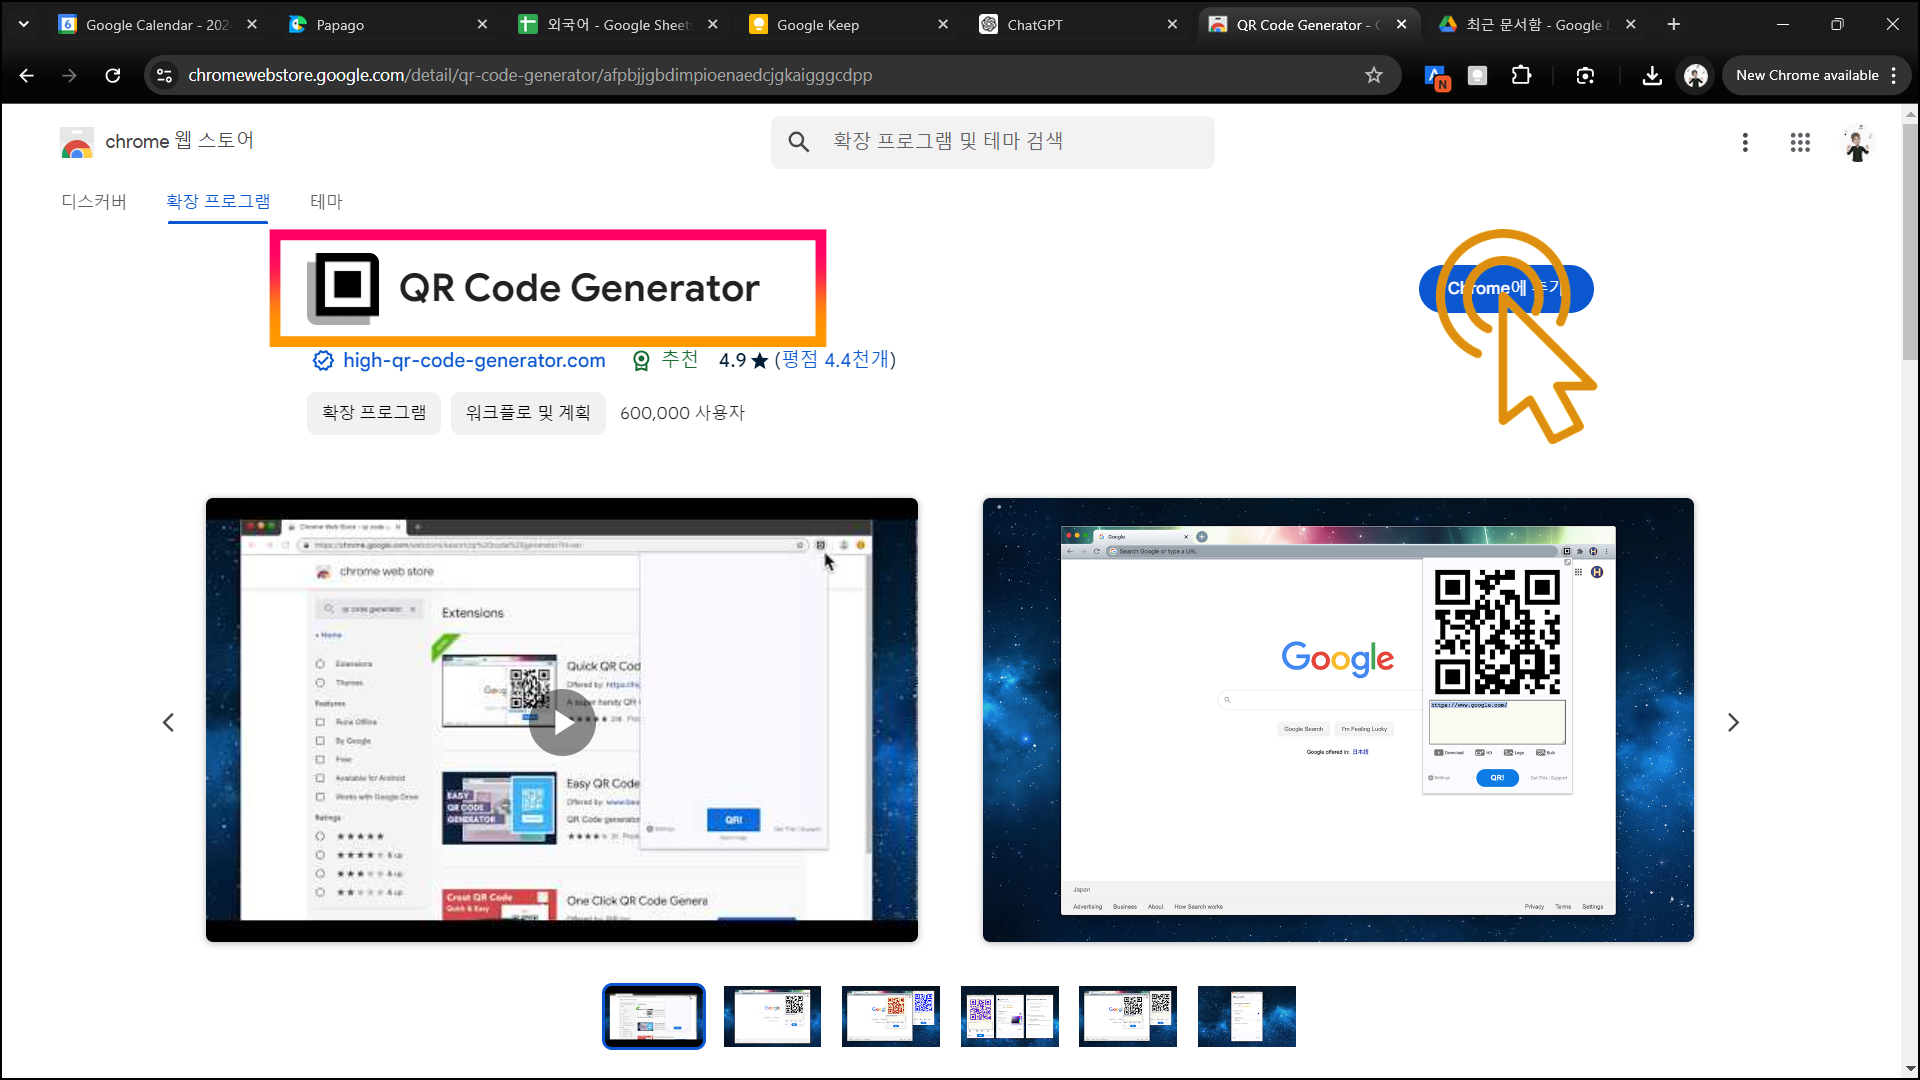
Task: Open the Chrome profile avatar icon
Action: click(x=1695, y=75)
